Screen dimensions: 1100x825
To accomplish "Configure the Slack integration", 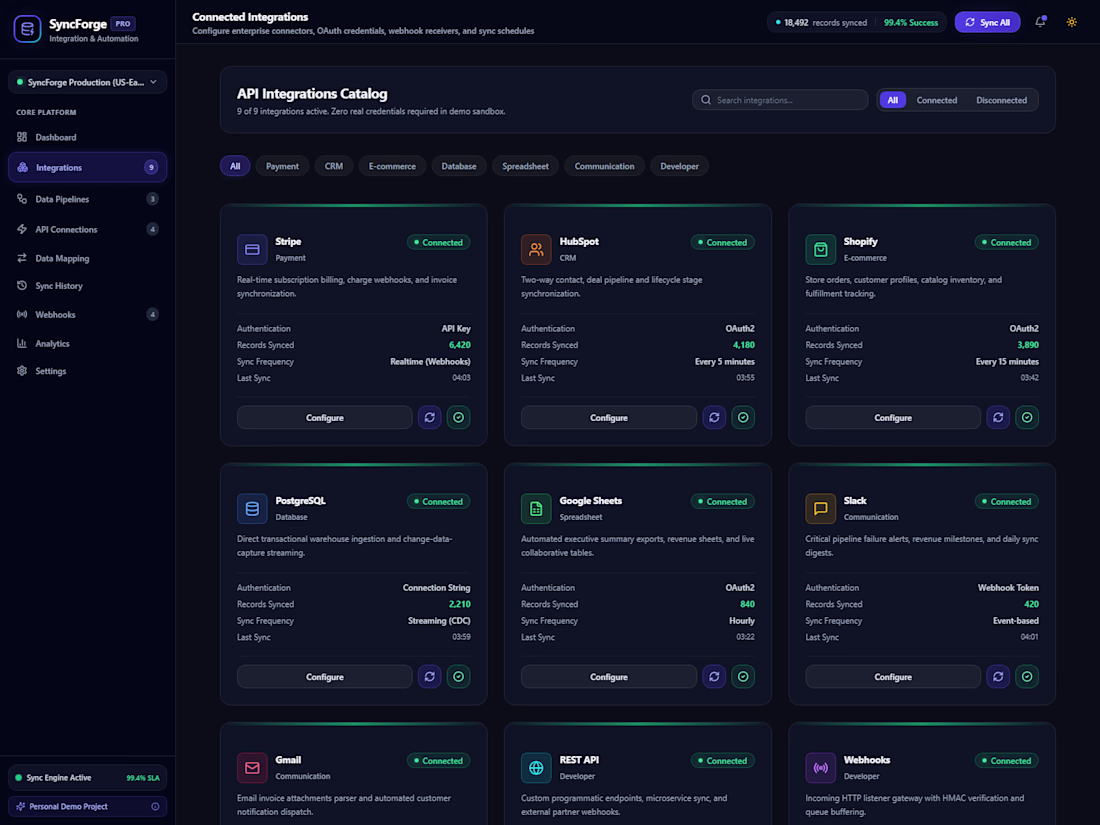I will (893, 677).
